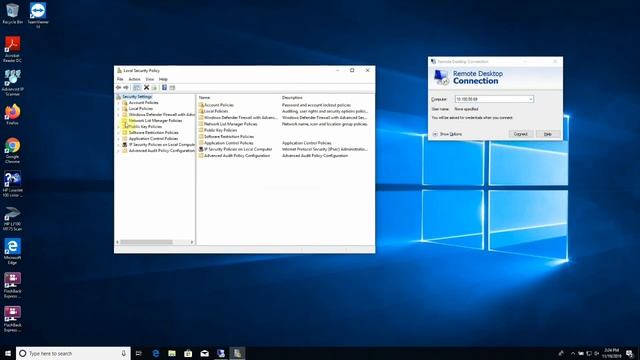Expand the Account Policies tree node arrow
Screen dimensions: 640x360
coord(119,103)
